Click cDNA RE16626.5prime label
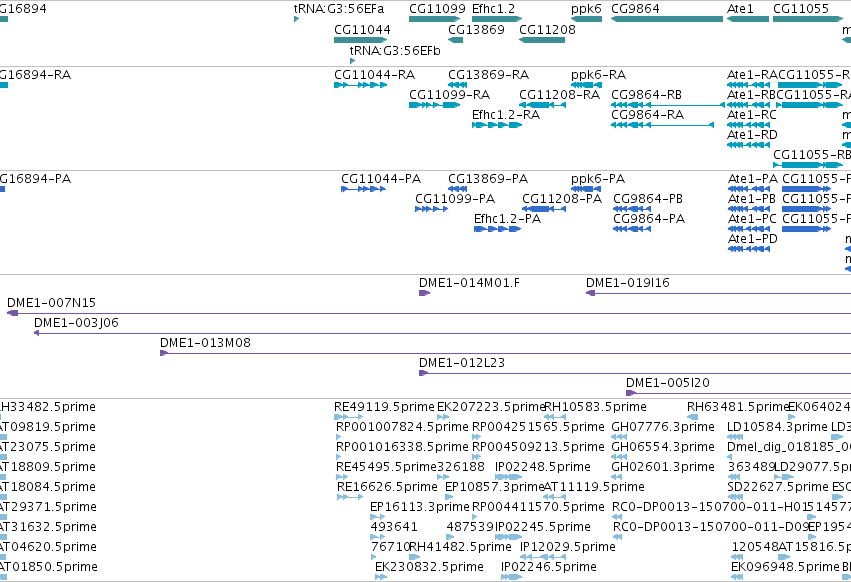Viewport: 851px width, 582px height. pyautogui.click(x=387, y=487)
